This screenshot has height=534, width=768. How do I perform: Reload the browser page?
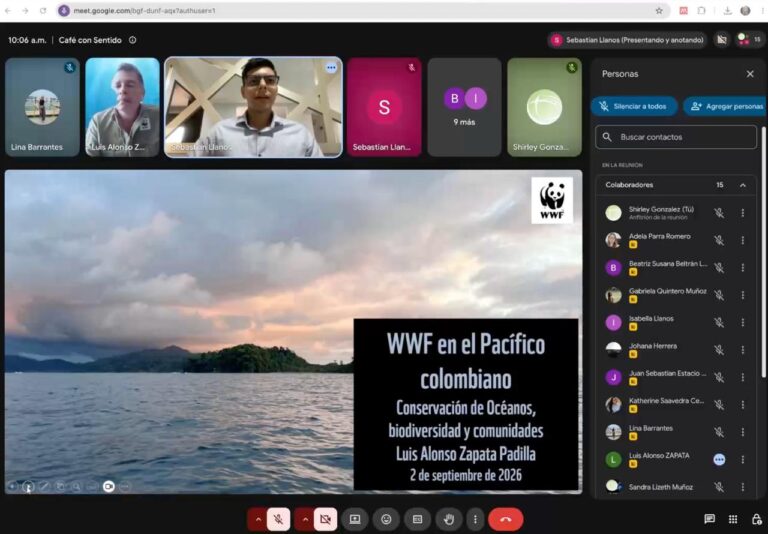43,11
